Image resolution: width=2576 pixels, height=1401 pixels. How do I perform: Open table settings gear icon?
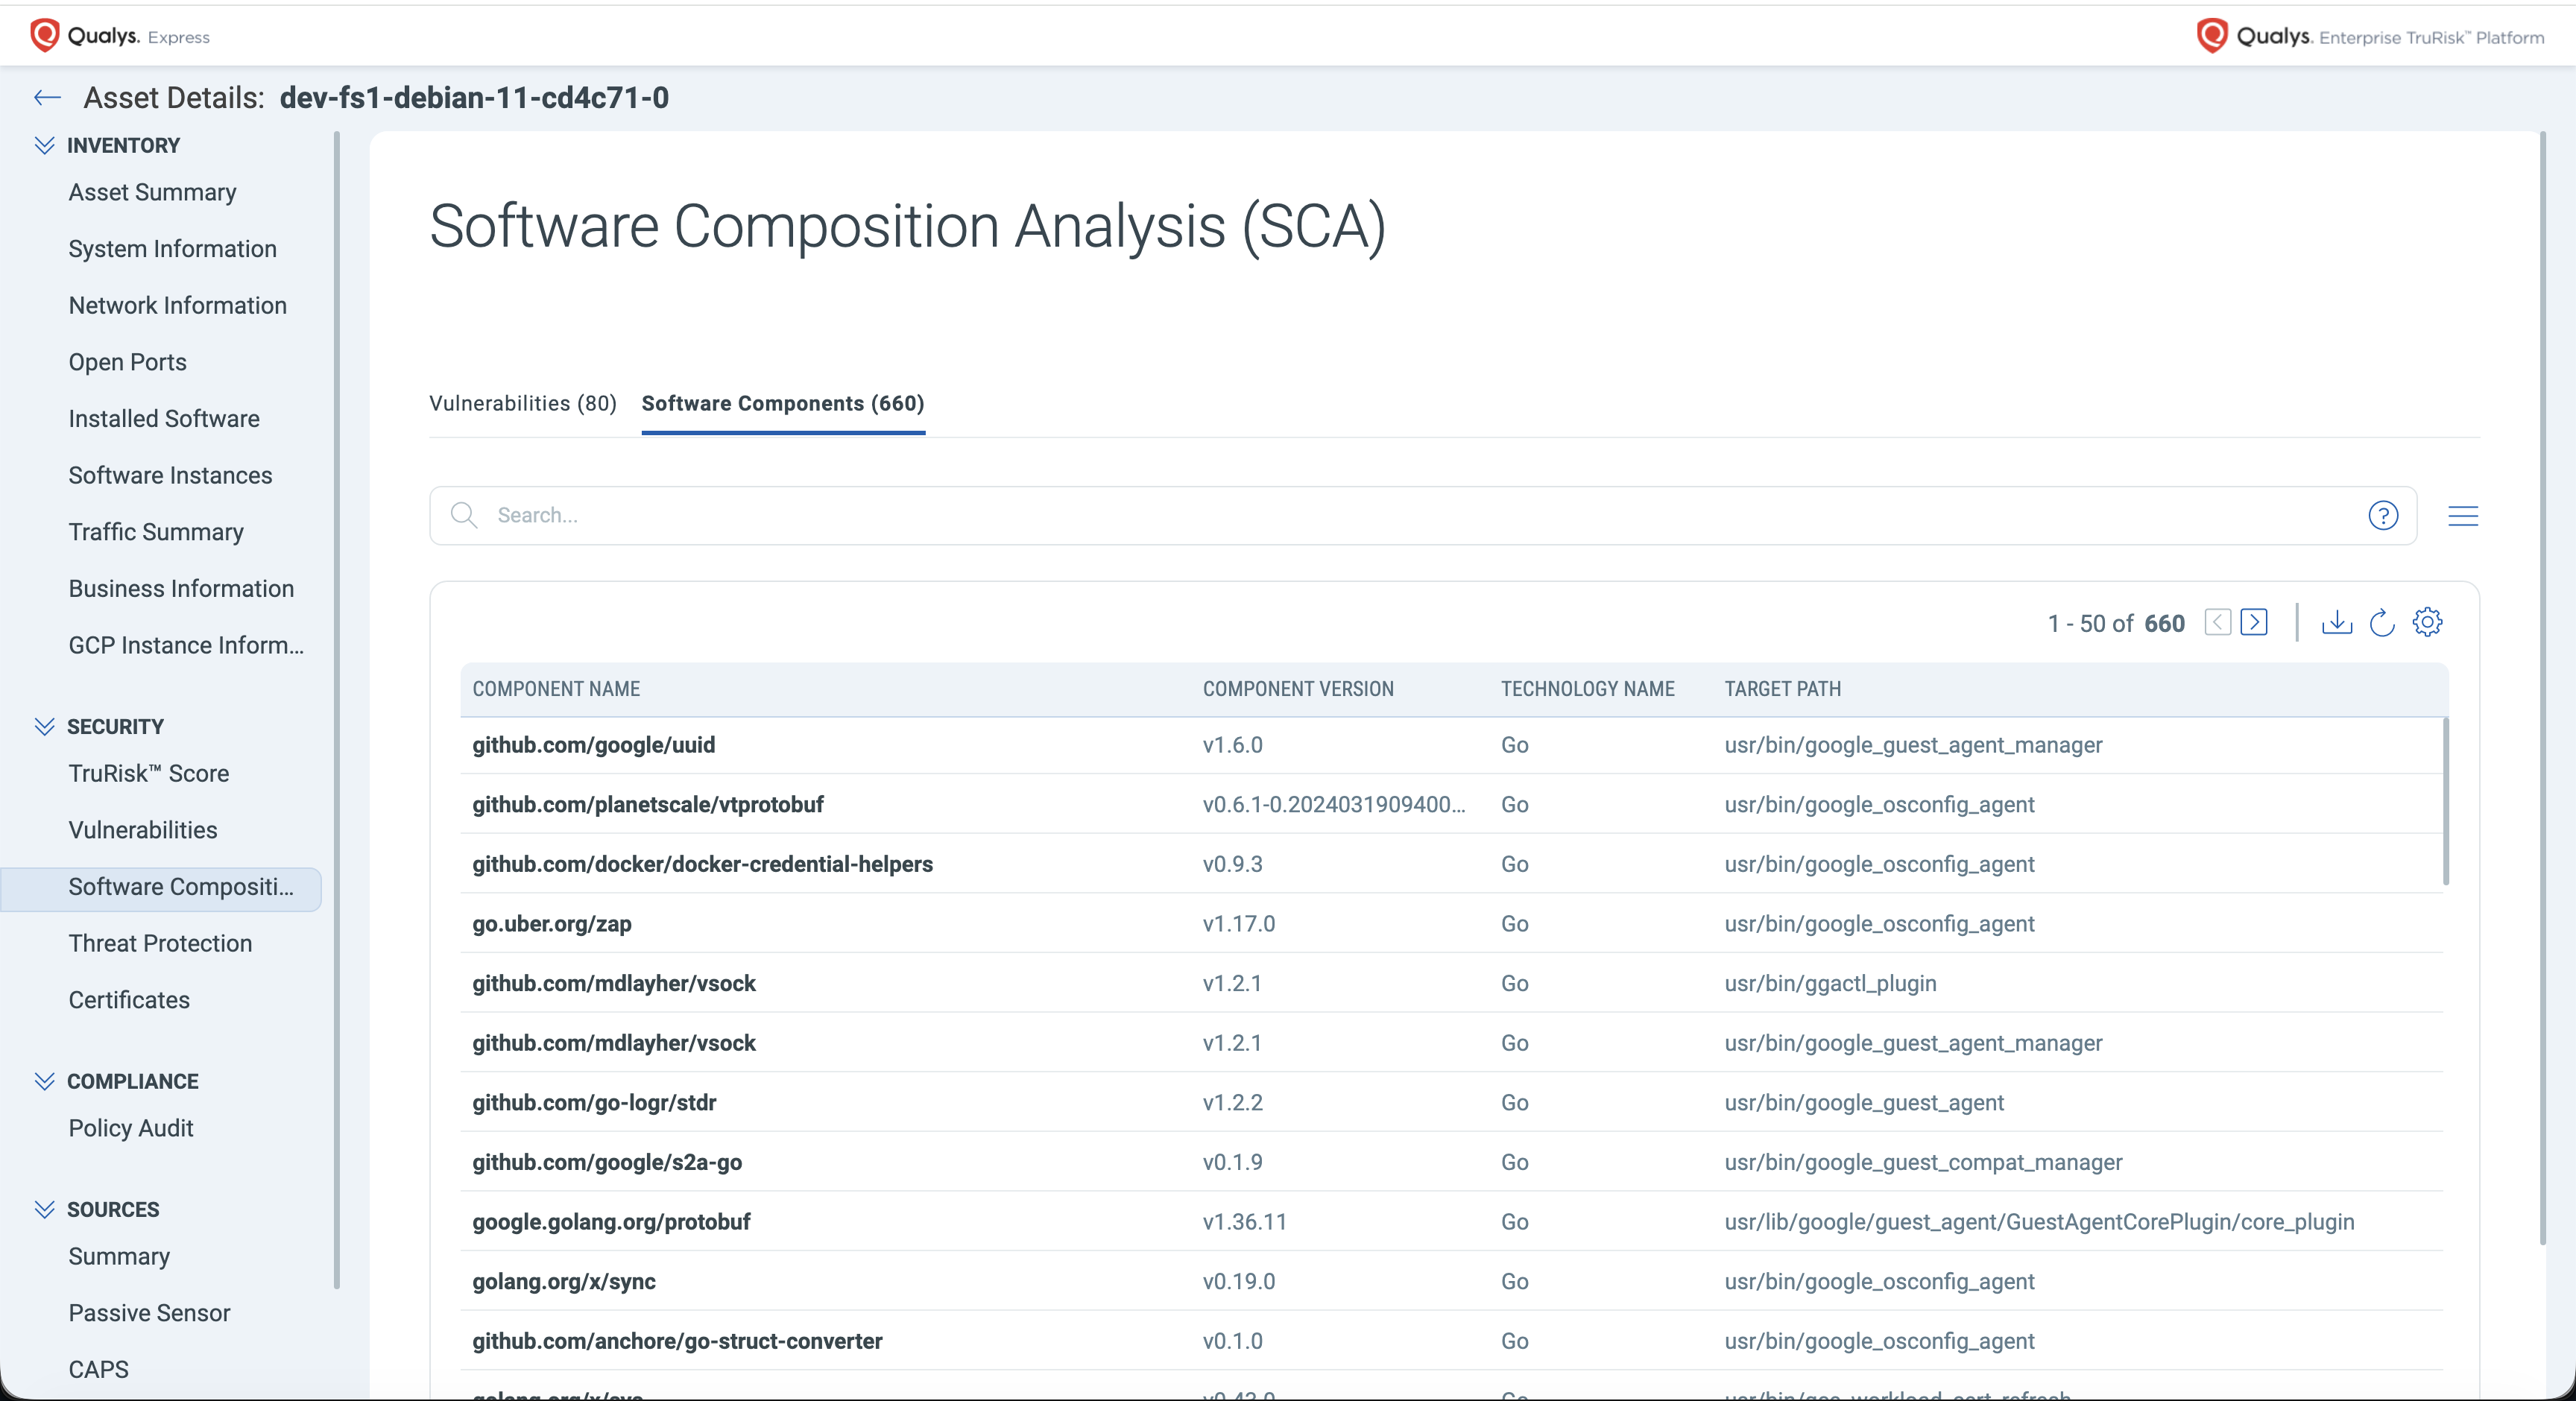2427,622
